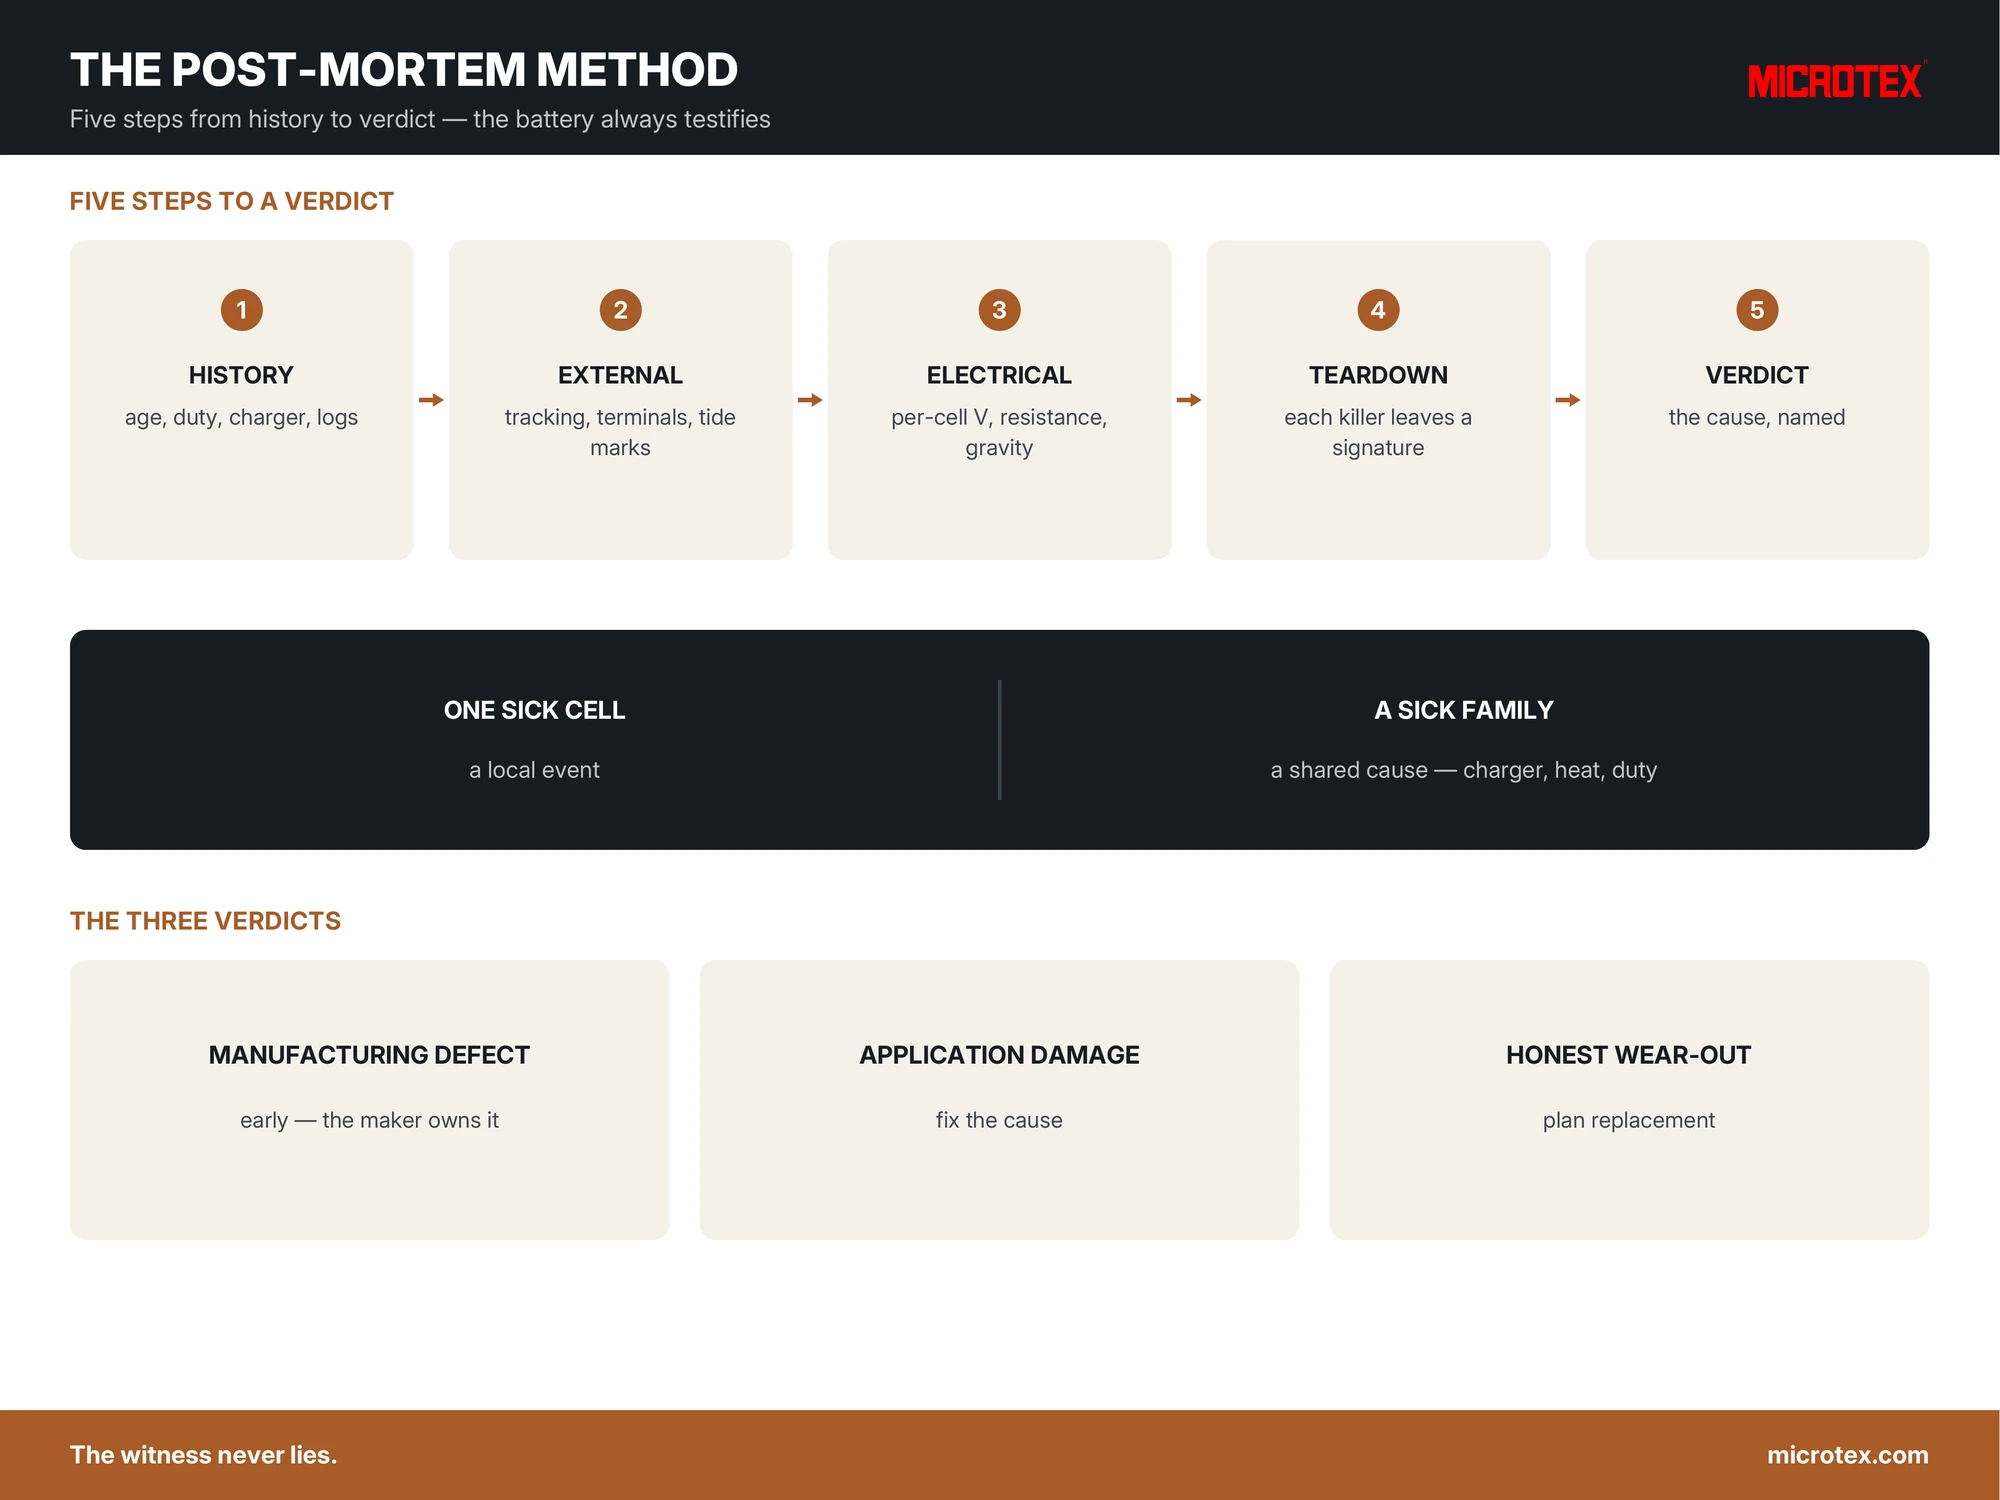Click the 'TEARDOWN' step title
Screen dimensions: 2000x1500
tap(1378, 375)
